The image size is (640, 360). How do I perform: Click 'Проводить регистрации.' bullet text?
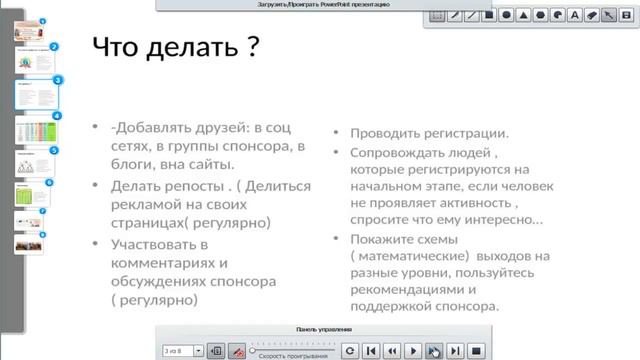(x=429, y=133)
